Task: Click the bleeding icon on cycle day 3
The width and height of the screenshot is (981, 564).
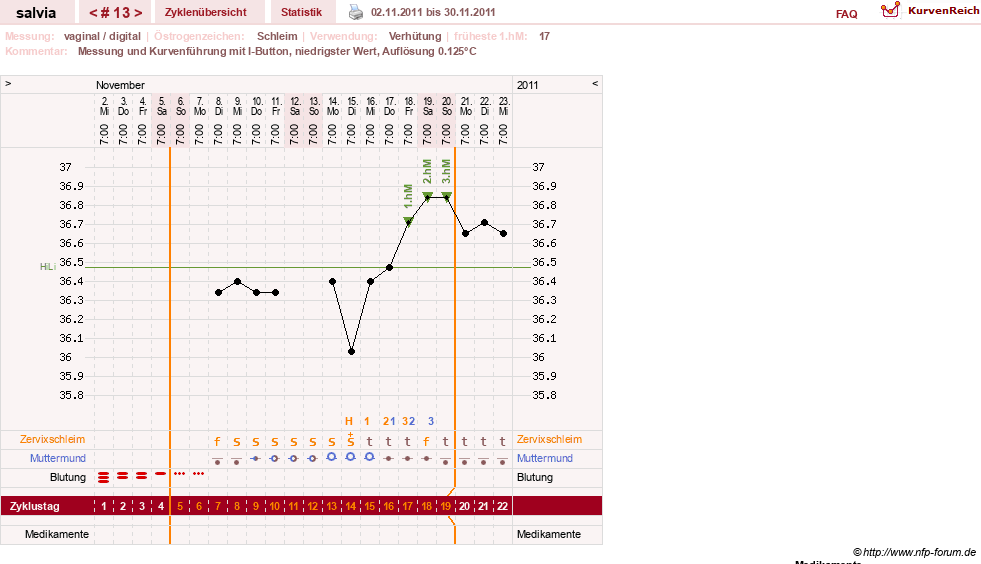Action: click(142, 476)
